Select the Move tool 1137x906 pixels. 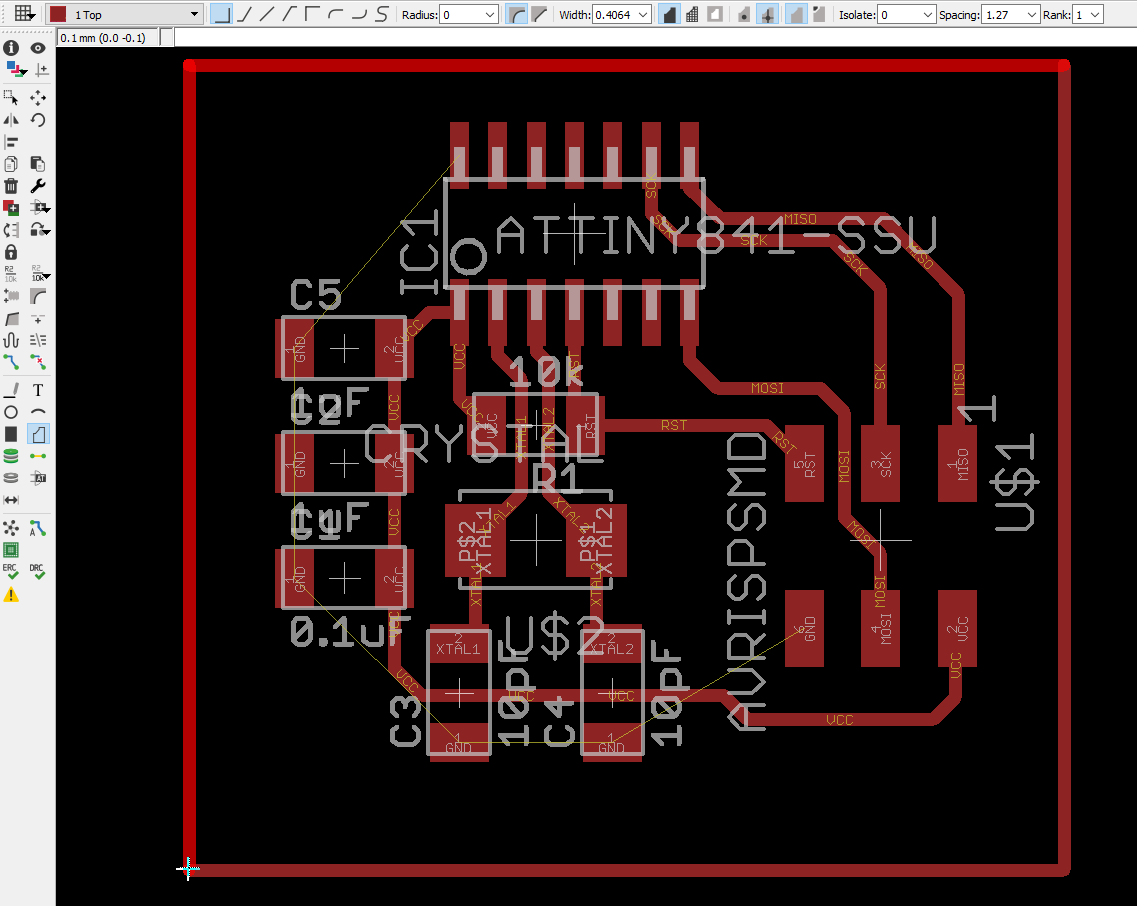click(38, 97)
